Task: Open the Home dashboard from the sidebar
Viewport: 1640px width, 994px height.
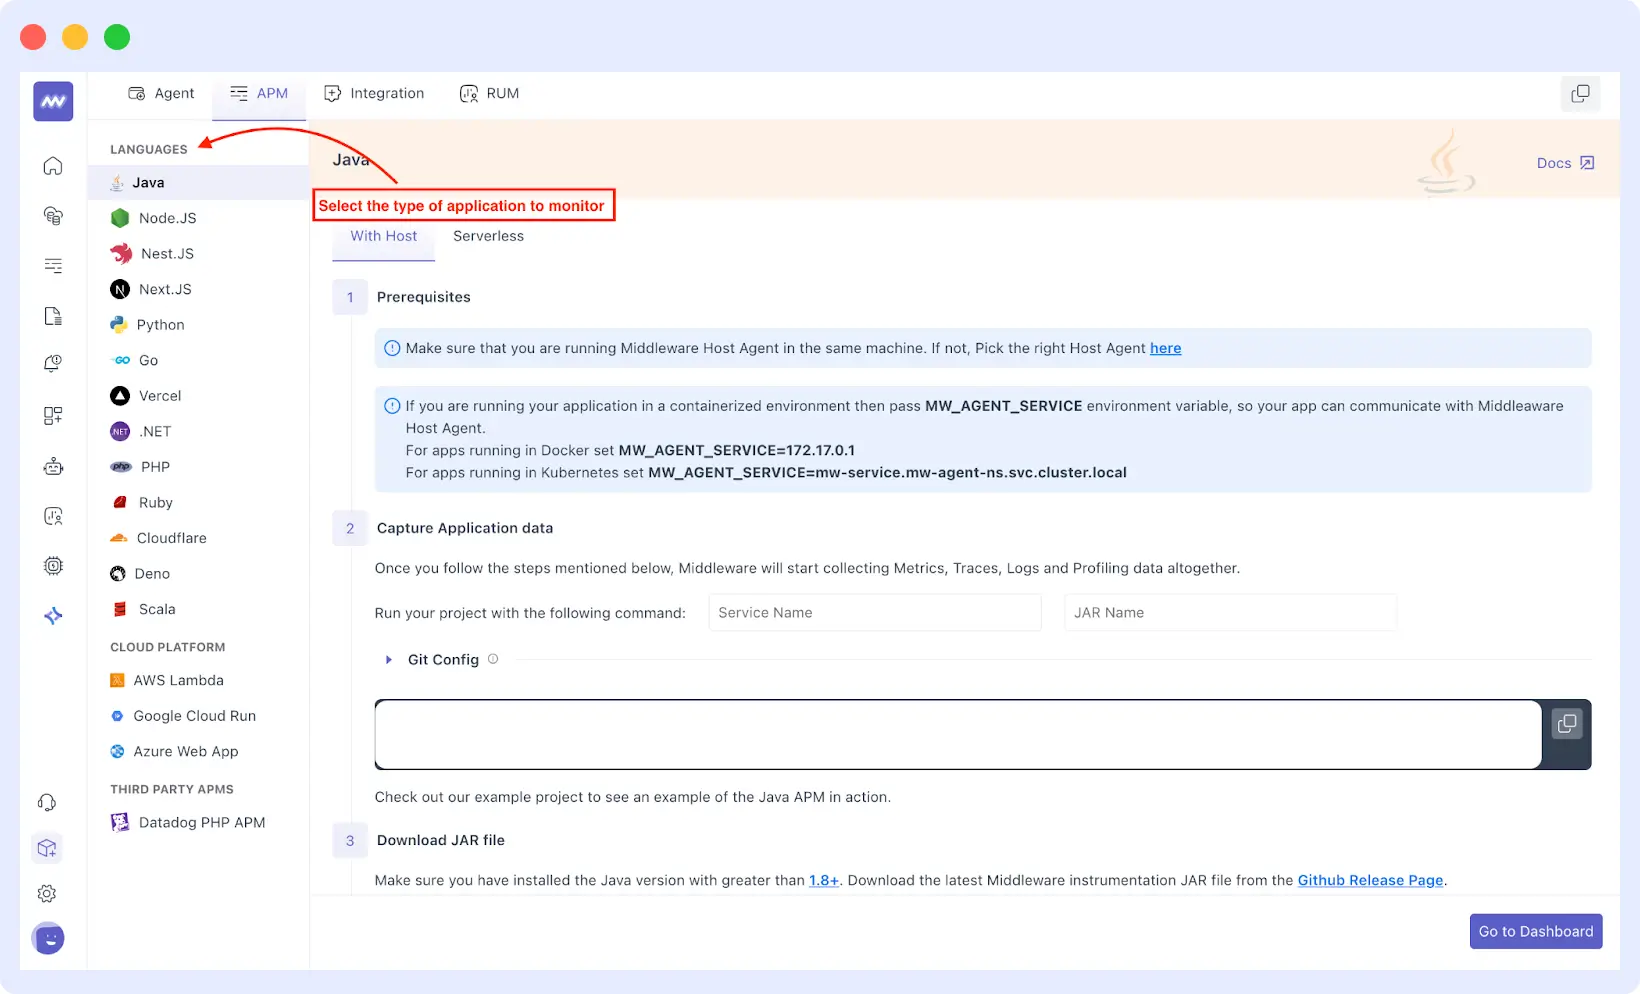Action: tap(52, 165)
